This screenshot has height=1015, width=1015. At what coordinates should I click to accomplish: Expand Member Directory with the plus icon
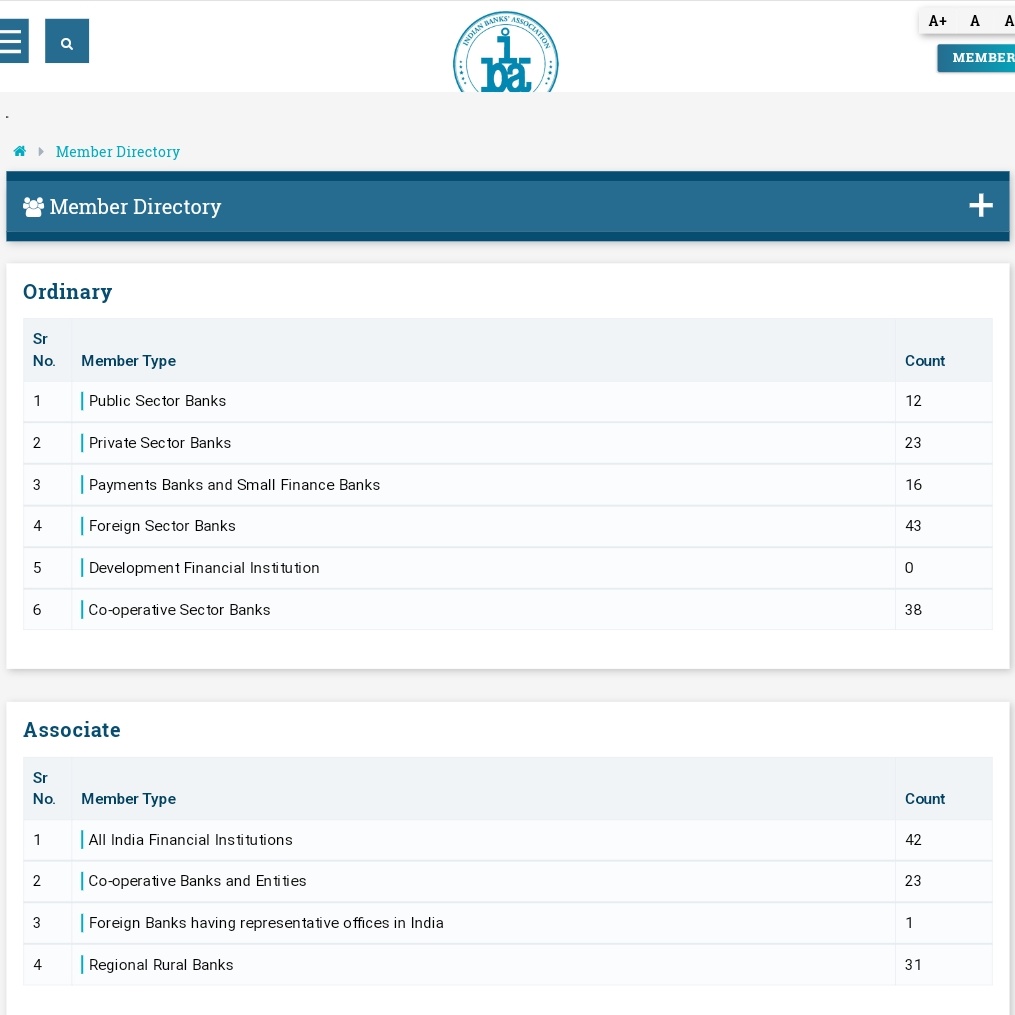click(981, 205)
